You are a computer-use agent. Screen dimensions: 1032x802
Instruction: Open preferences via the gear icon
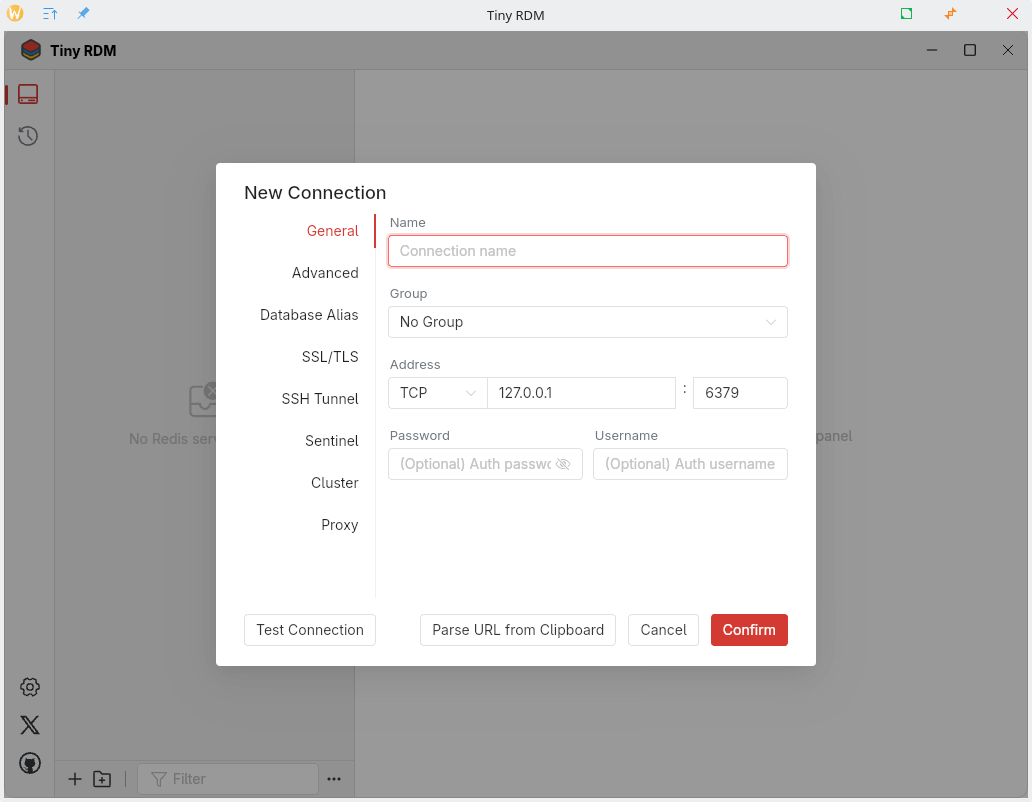pos(30,687)
